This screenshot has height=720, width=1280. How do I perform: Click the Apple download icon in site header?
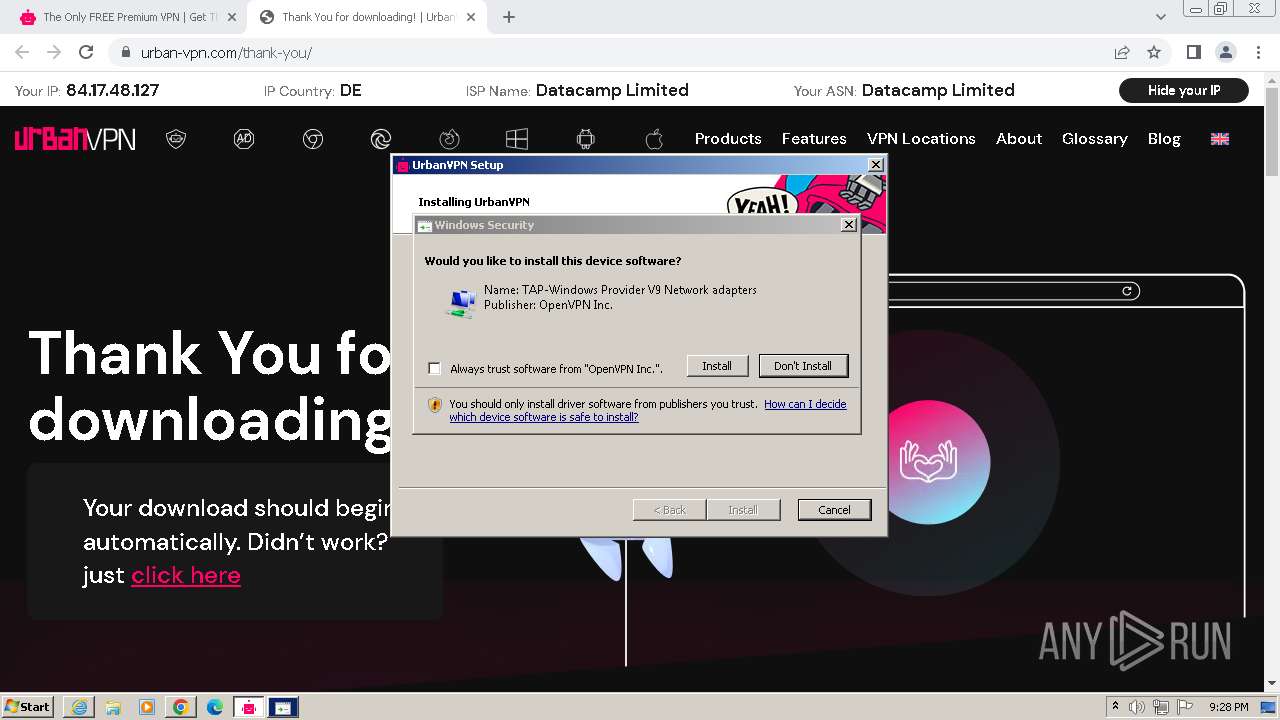pyautogui.click(x=654, y=139)
